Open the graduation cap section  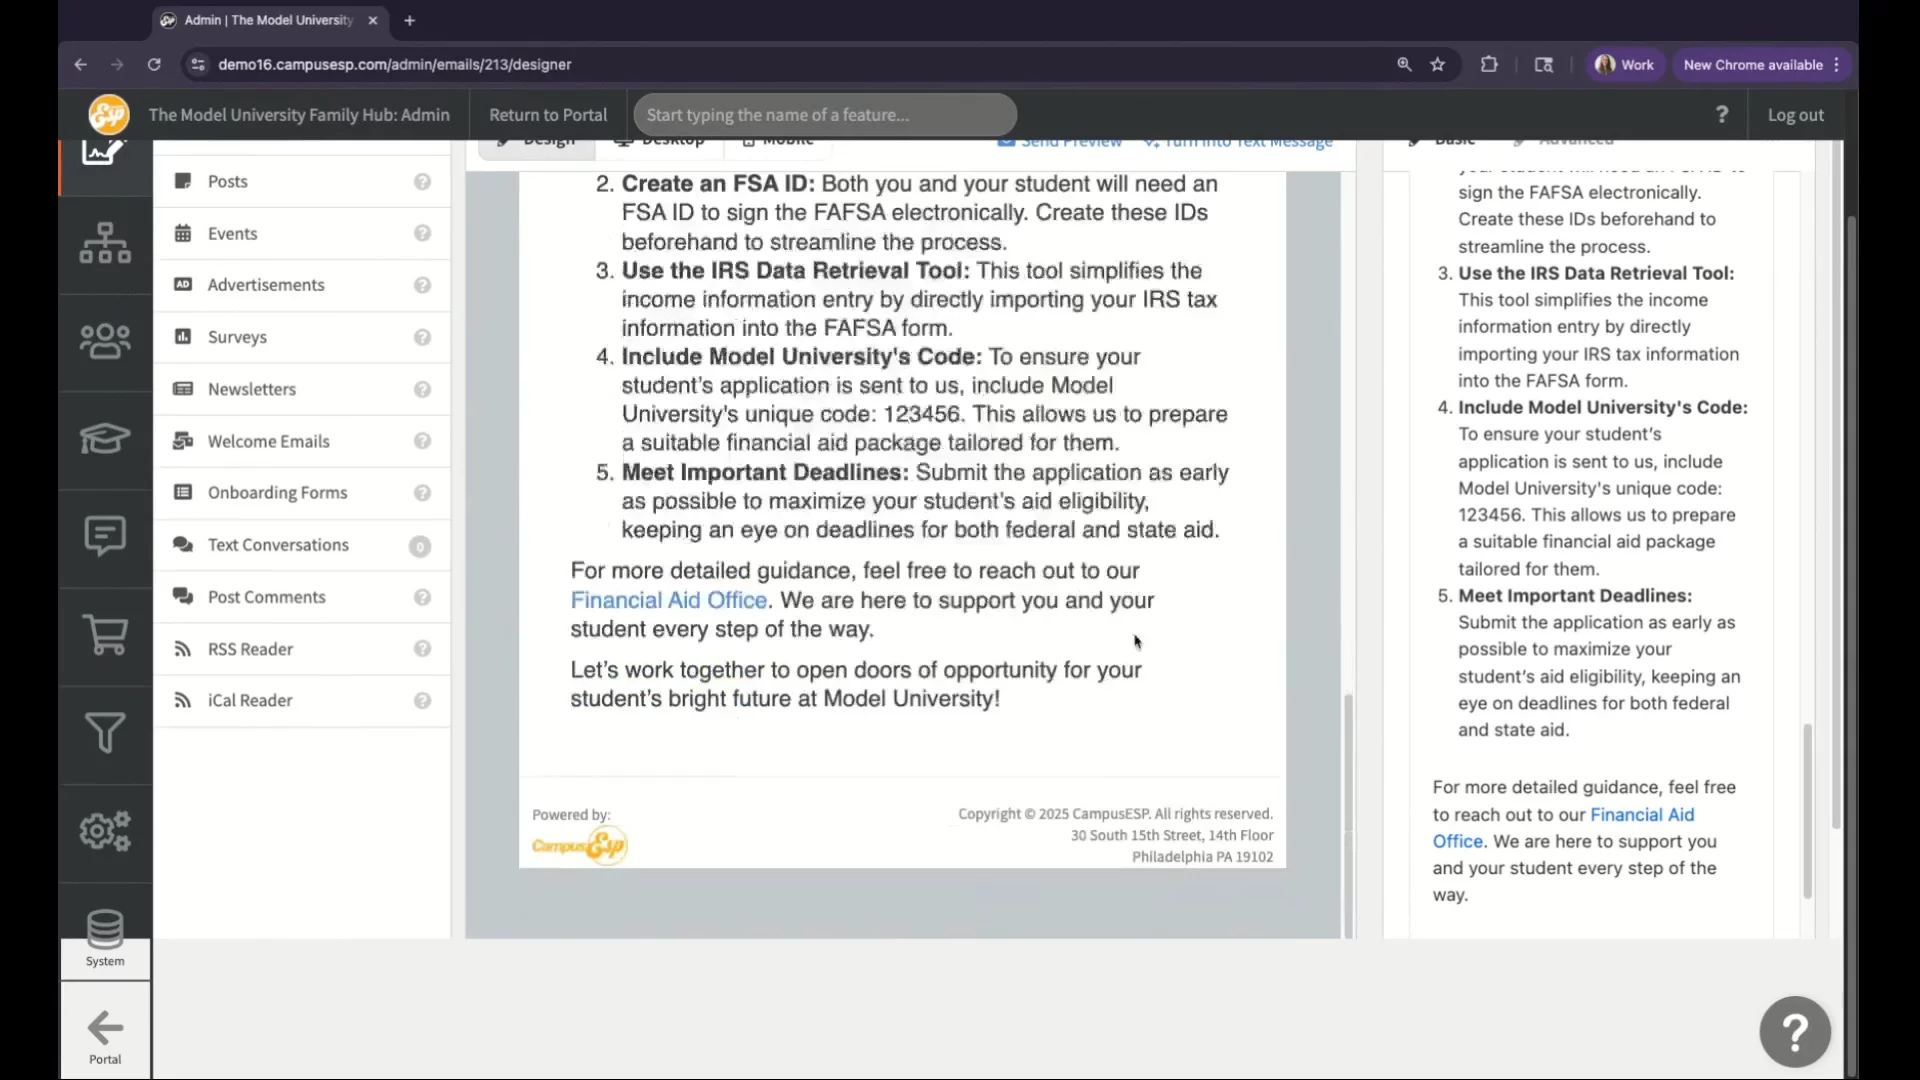pyautogui.click(x=105, y=439)
